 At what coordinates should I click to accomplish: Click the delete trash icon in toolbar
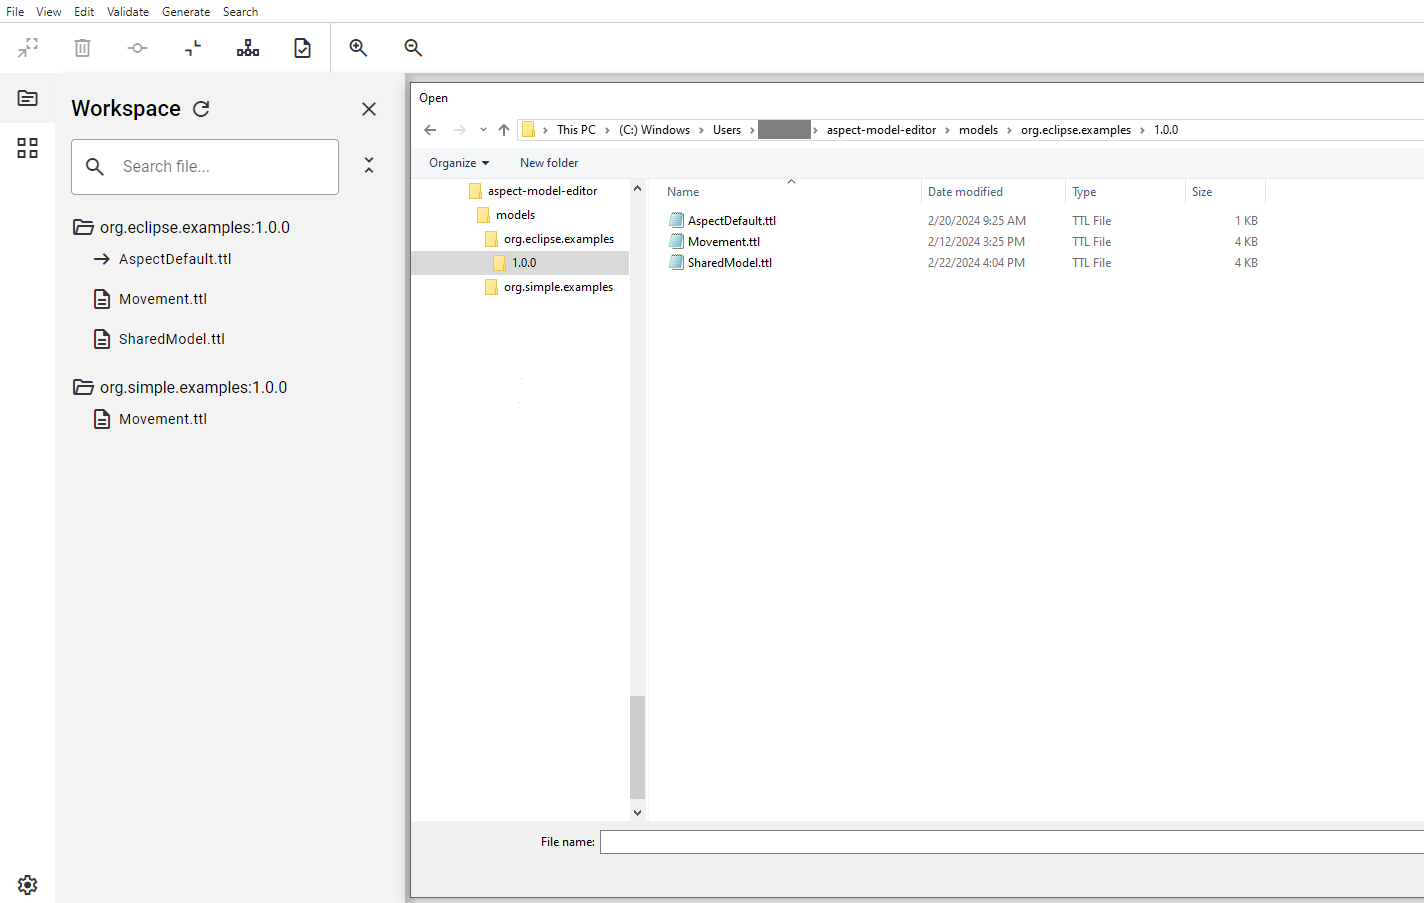pos(83,48)
